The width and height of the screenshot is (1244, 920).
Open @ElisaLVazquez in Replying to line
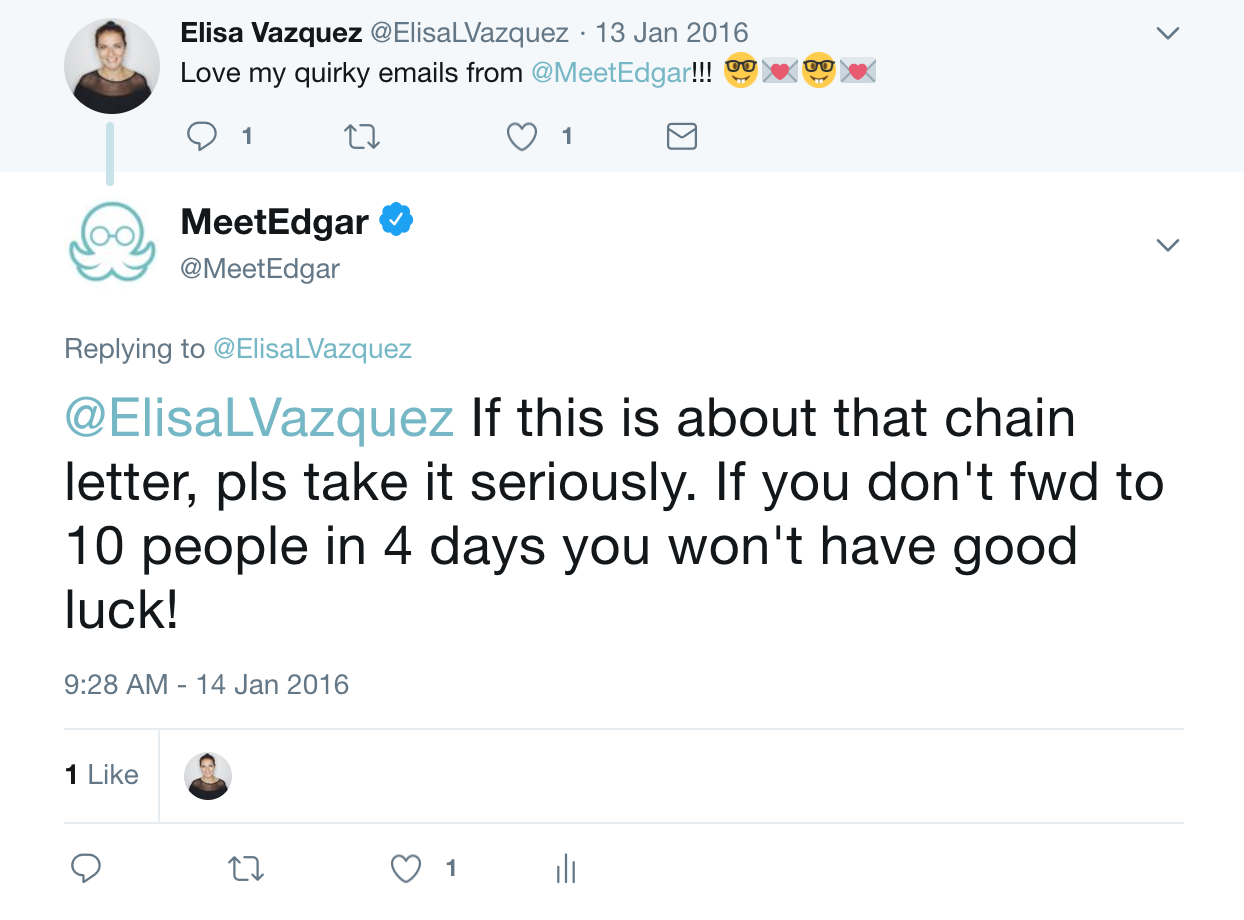pyautogui.click(x=312, y=348)
